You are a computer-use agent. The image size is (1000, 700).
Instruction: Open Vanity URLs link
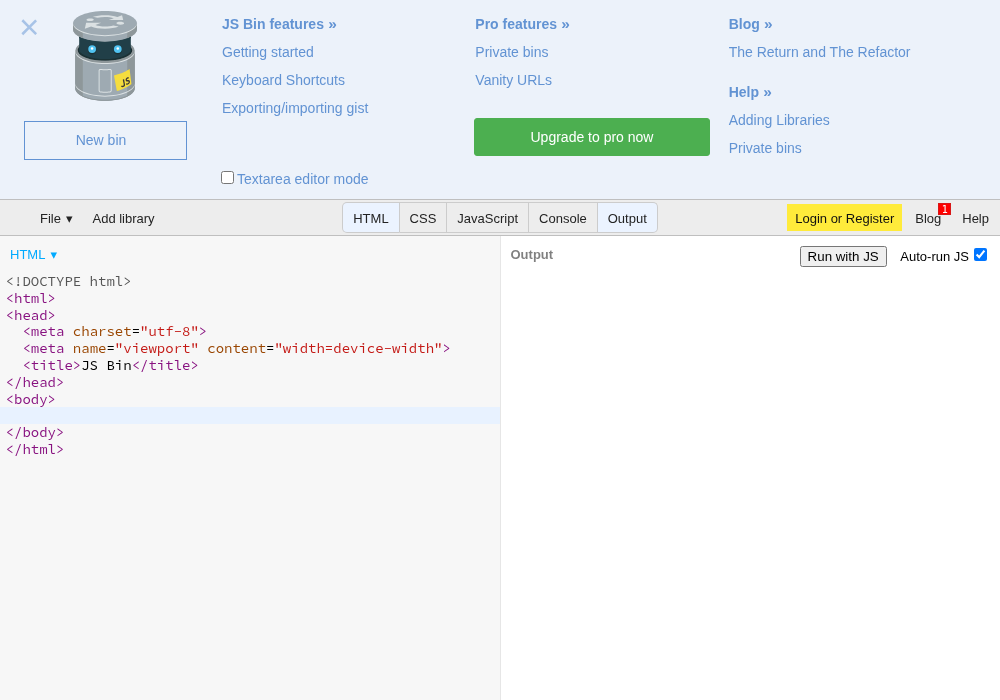pos(513,80)
